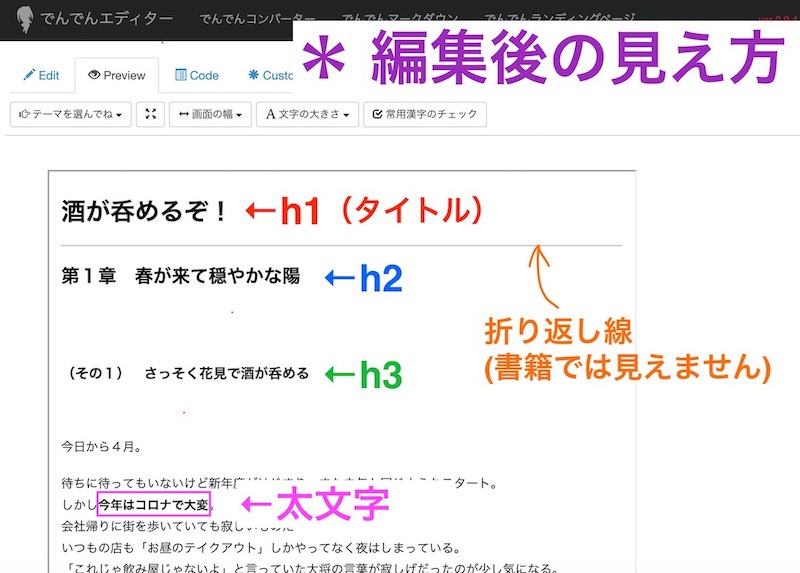This screenshot has width=800, height=573.
Task: Expand the 文字の大きさ font size dropdown
Action: [307, 115]
